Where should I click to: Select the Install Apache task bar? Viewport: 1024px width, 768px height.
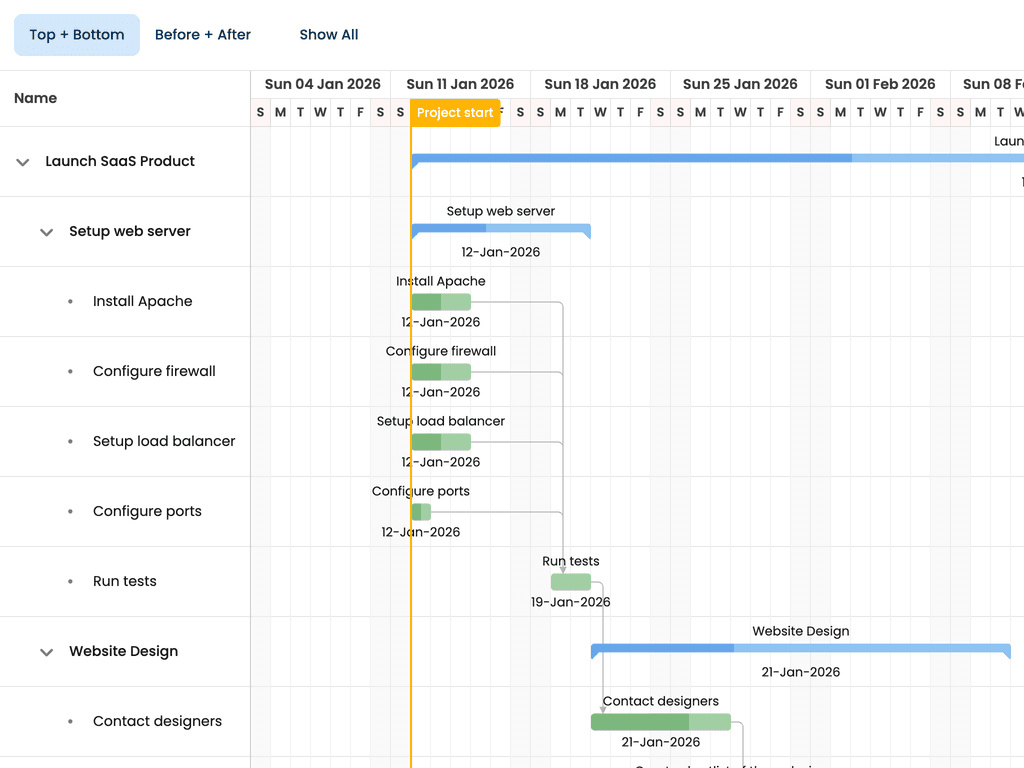tap(441, 302)
